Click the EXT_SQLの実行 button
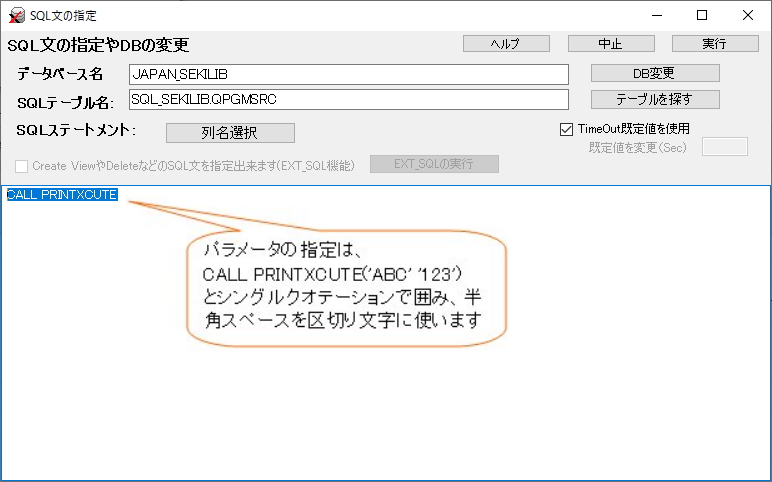This screenshot has width=772, height=482. tap(434, 164)
